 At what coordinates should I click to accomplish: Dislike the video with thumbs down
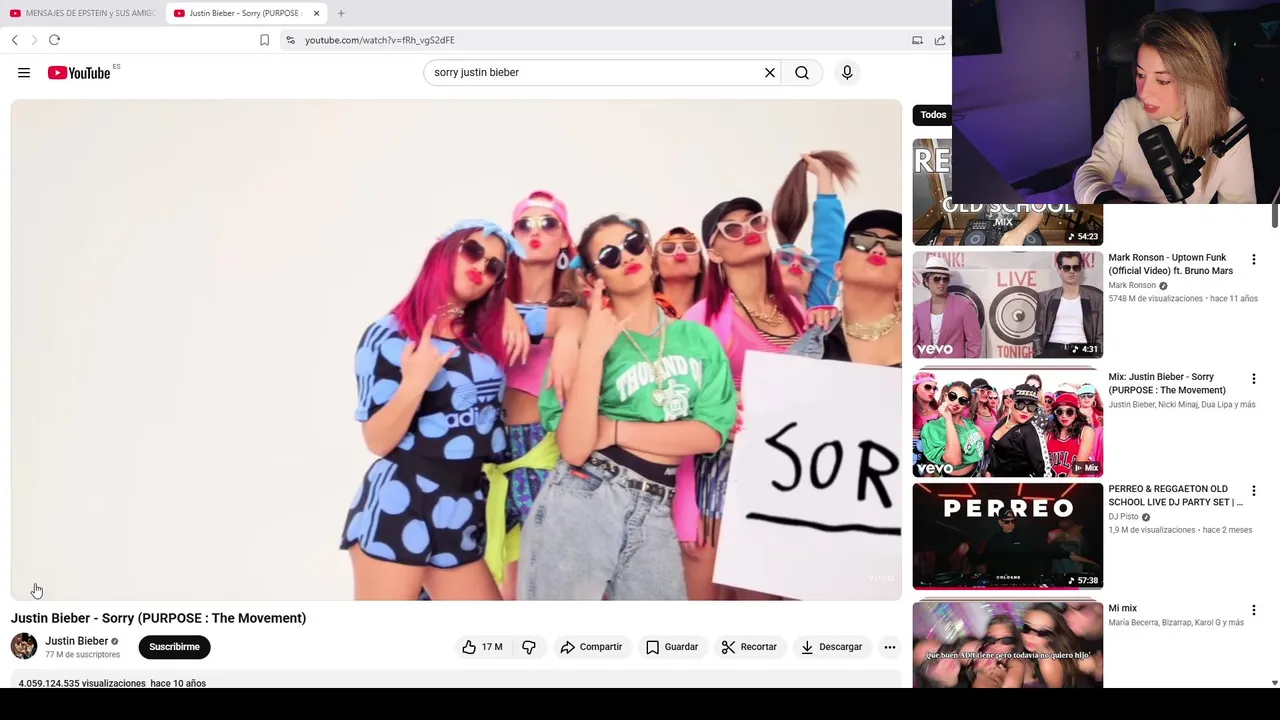click(529, 647)
